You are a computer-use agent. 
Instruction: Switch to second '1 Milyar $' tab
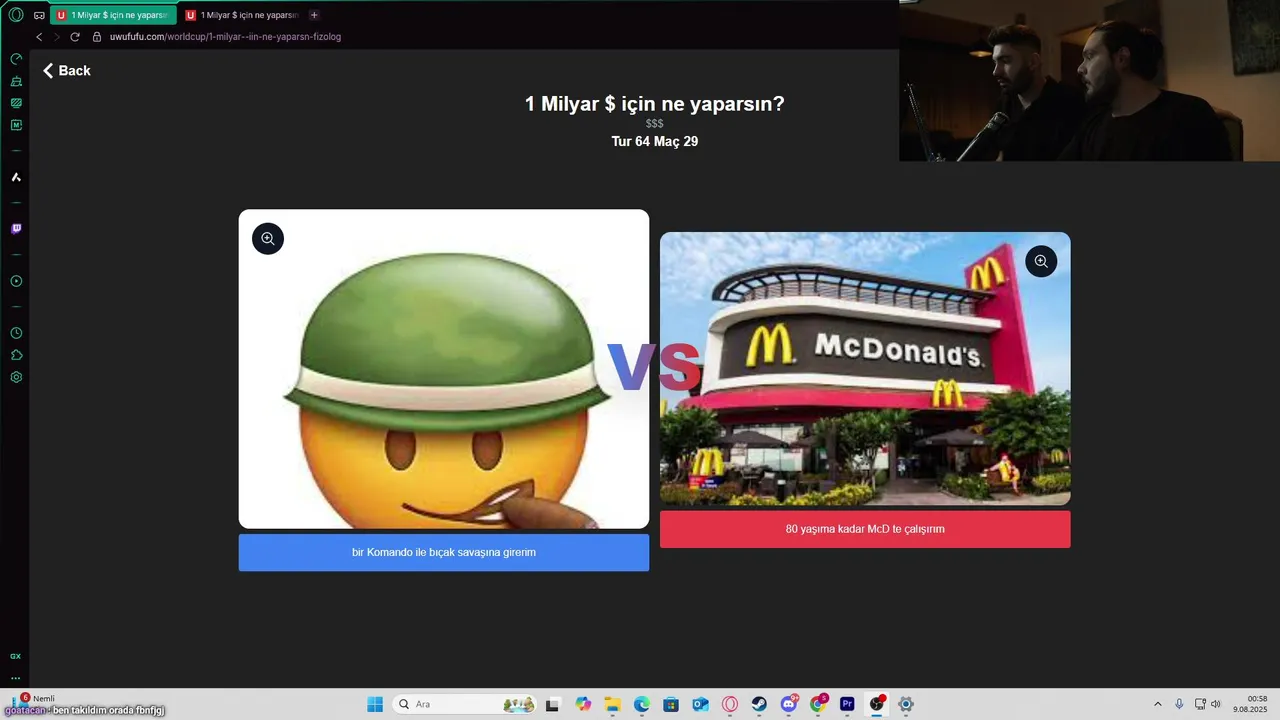[241, 15]
